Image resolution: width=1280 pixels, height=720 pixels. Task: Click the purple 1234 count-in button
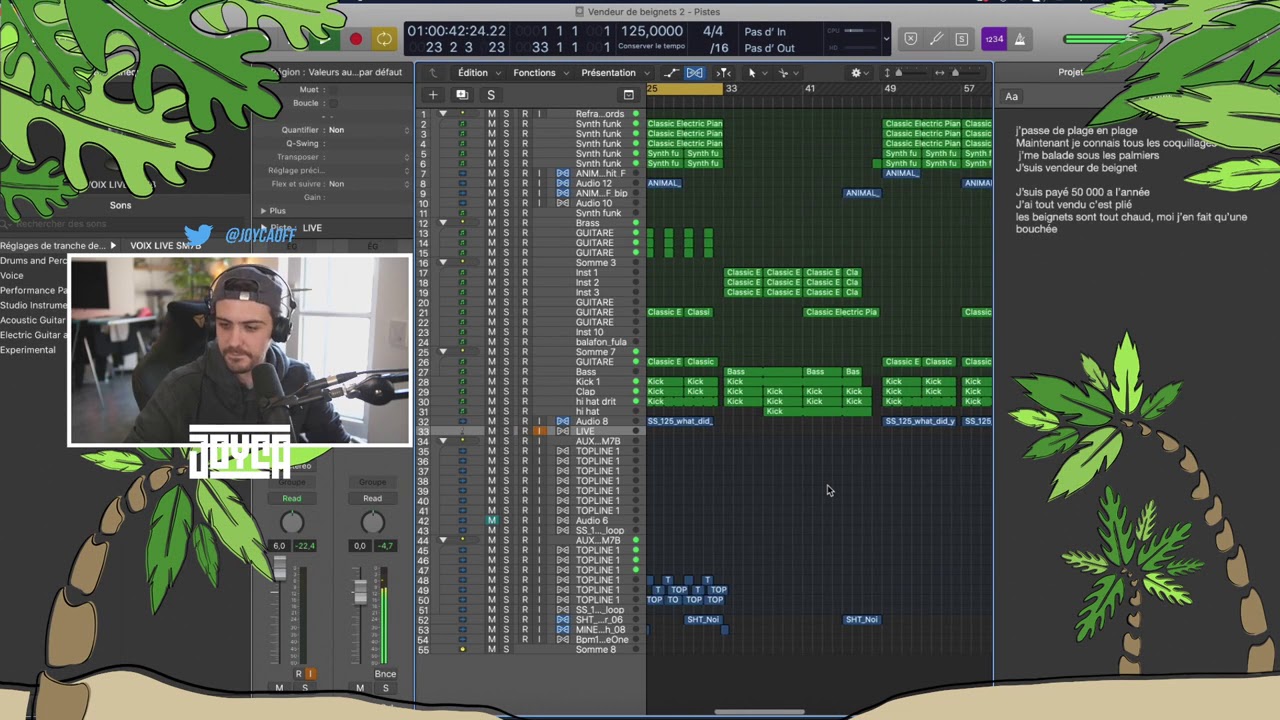coord(994,39)
